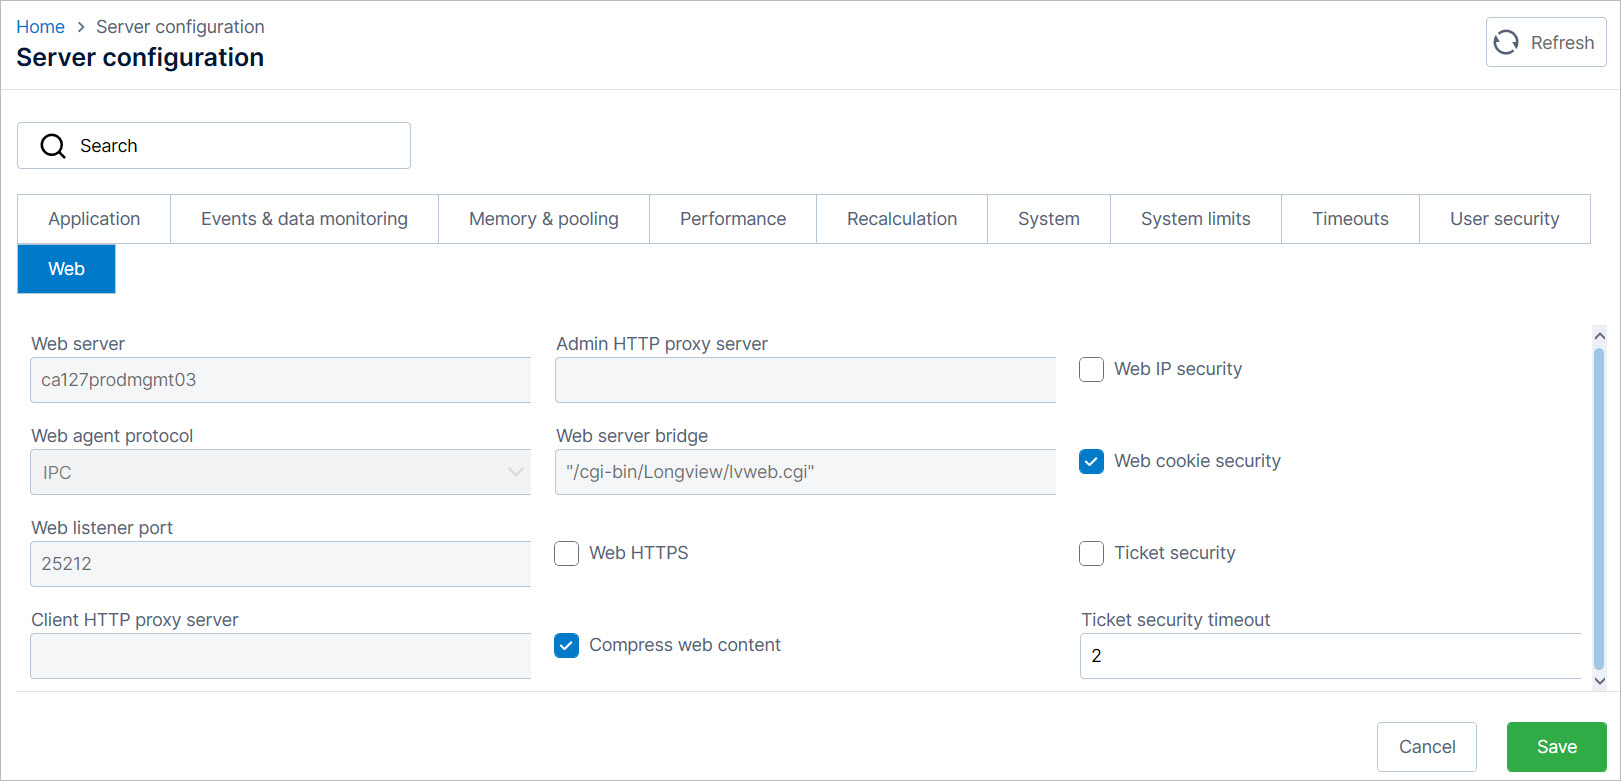
Task: Select the Timeouts tab
Action: point(1350,219)
